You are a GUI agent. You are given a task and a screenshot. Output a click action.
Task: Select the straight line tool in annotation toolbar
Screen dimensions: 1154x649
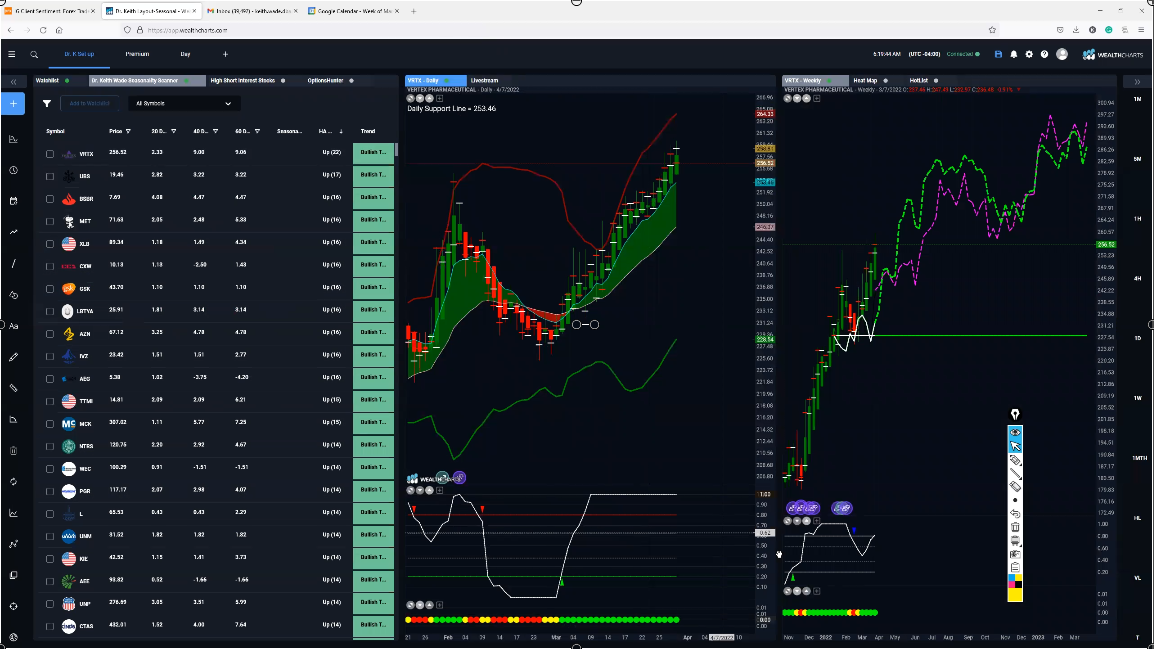(1015, 473)
